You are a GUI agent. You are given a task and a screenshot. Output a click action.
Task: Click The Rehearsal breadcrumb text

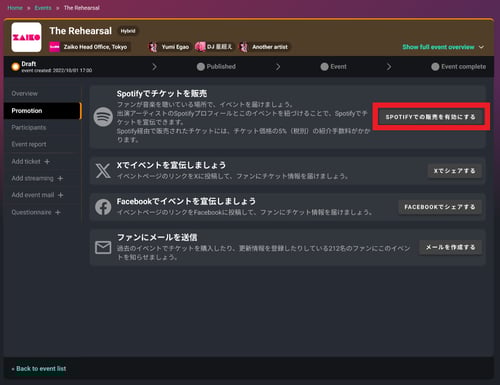[82, 8]
